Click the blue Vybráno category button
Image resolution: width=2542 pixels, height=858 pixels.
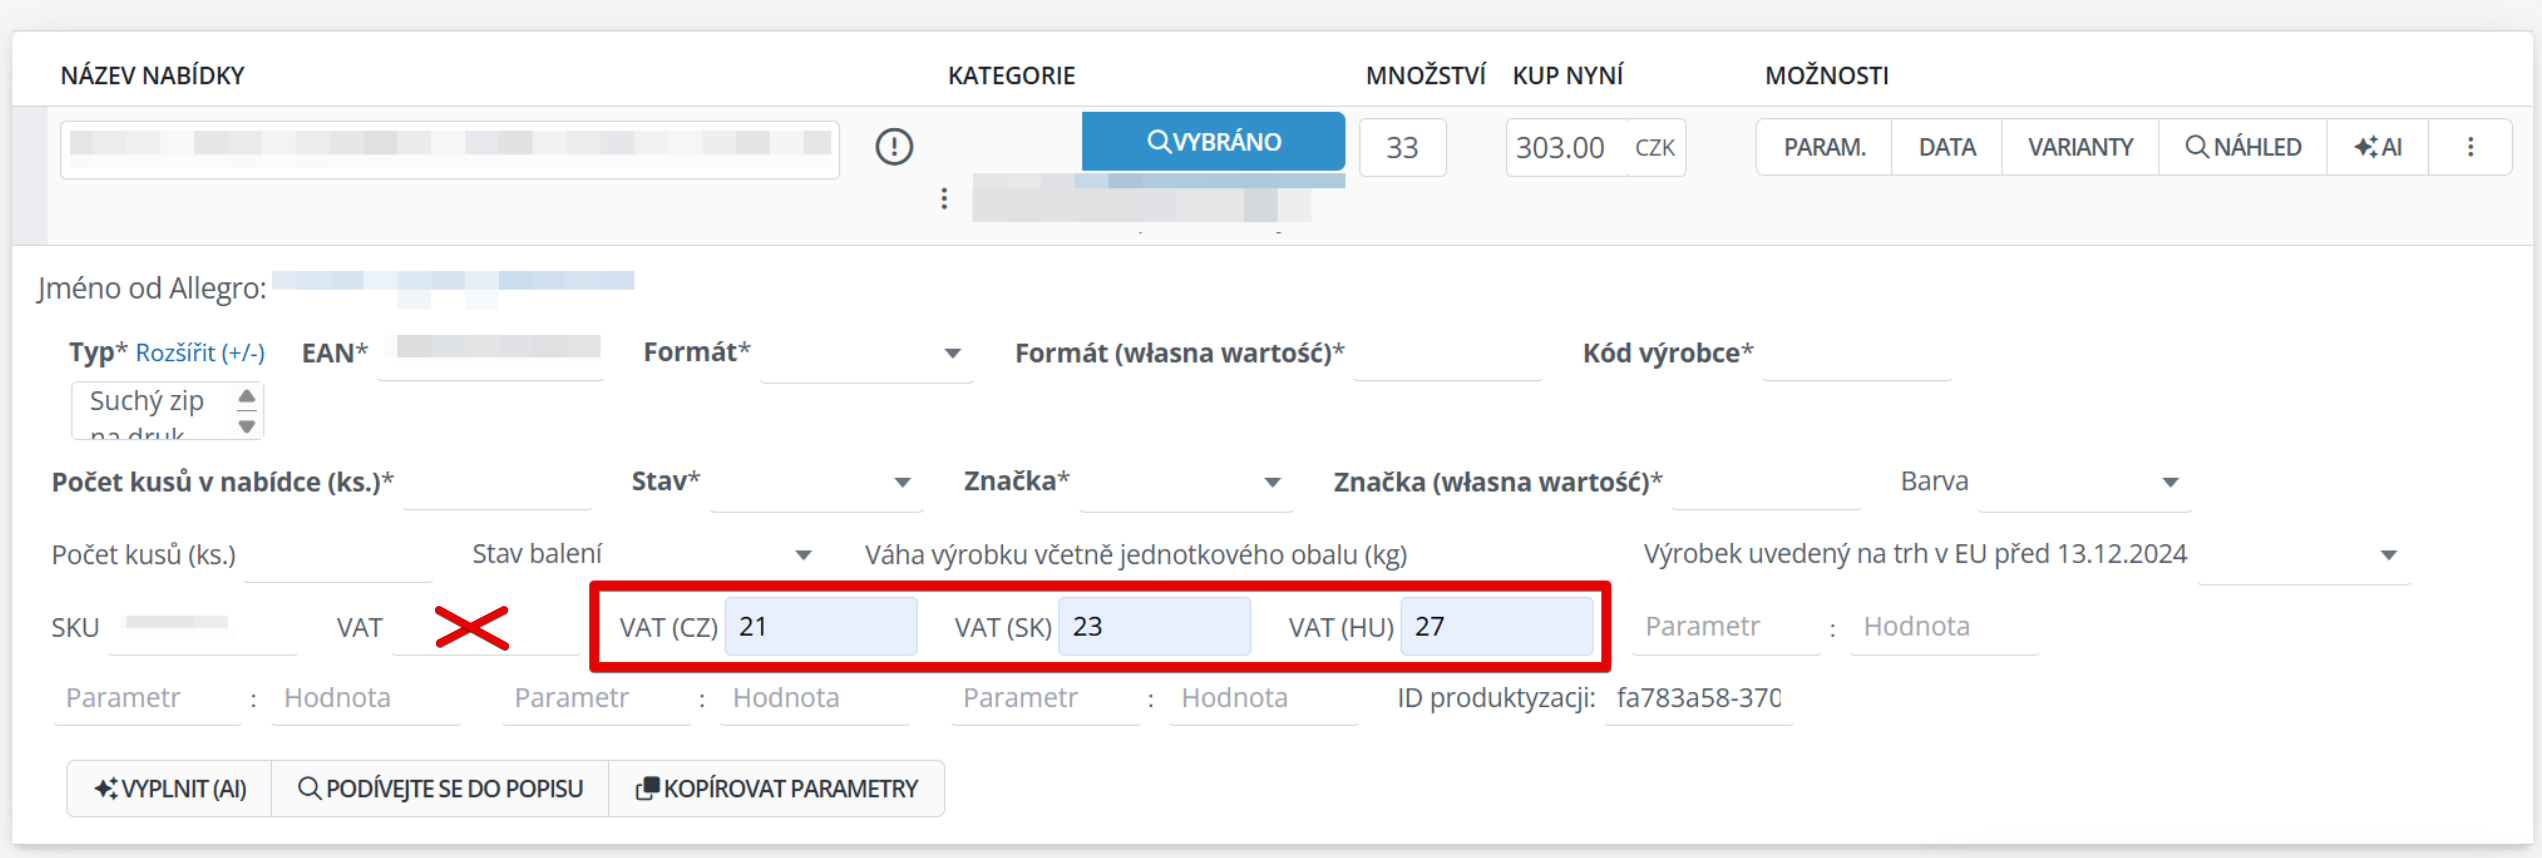(x=1212, y=141)
